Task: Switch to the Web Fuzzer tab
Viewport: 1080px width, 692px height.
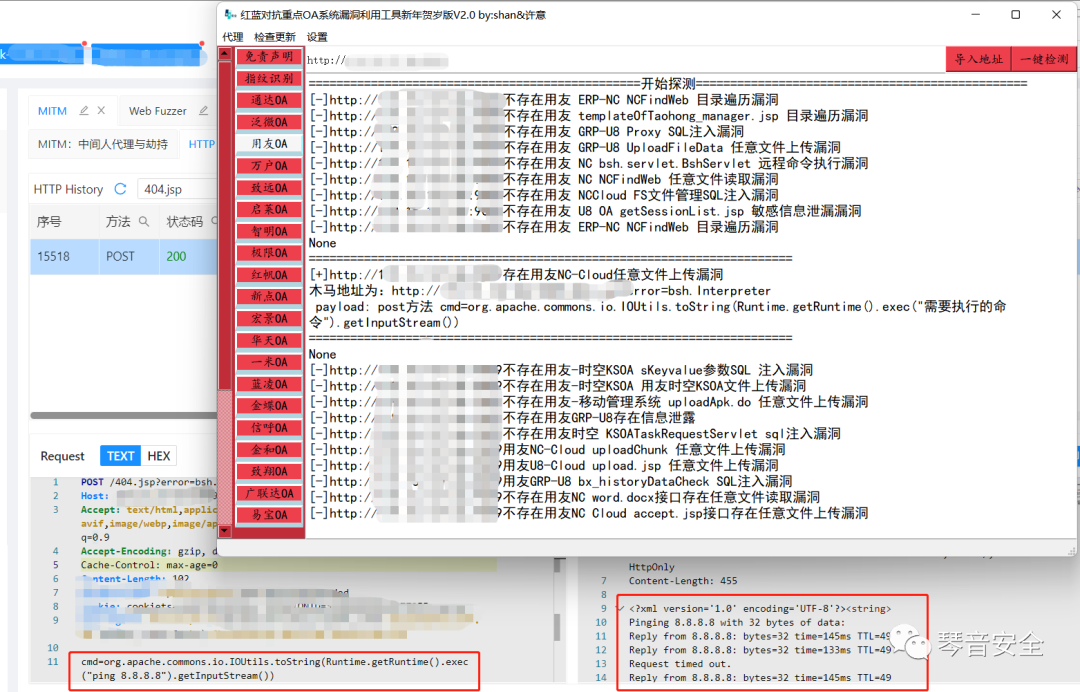Action: [x=158, y=111]
